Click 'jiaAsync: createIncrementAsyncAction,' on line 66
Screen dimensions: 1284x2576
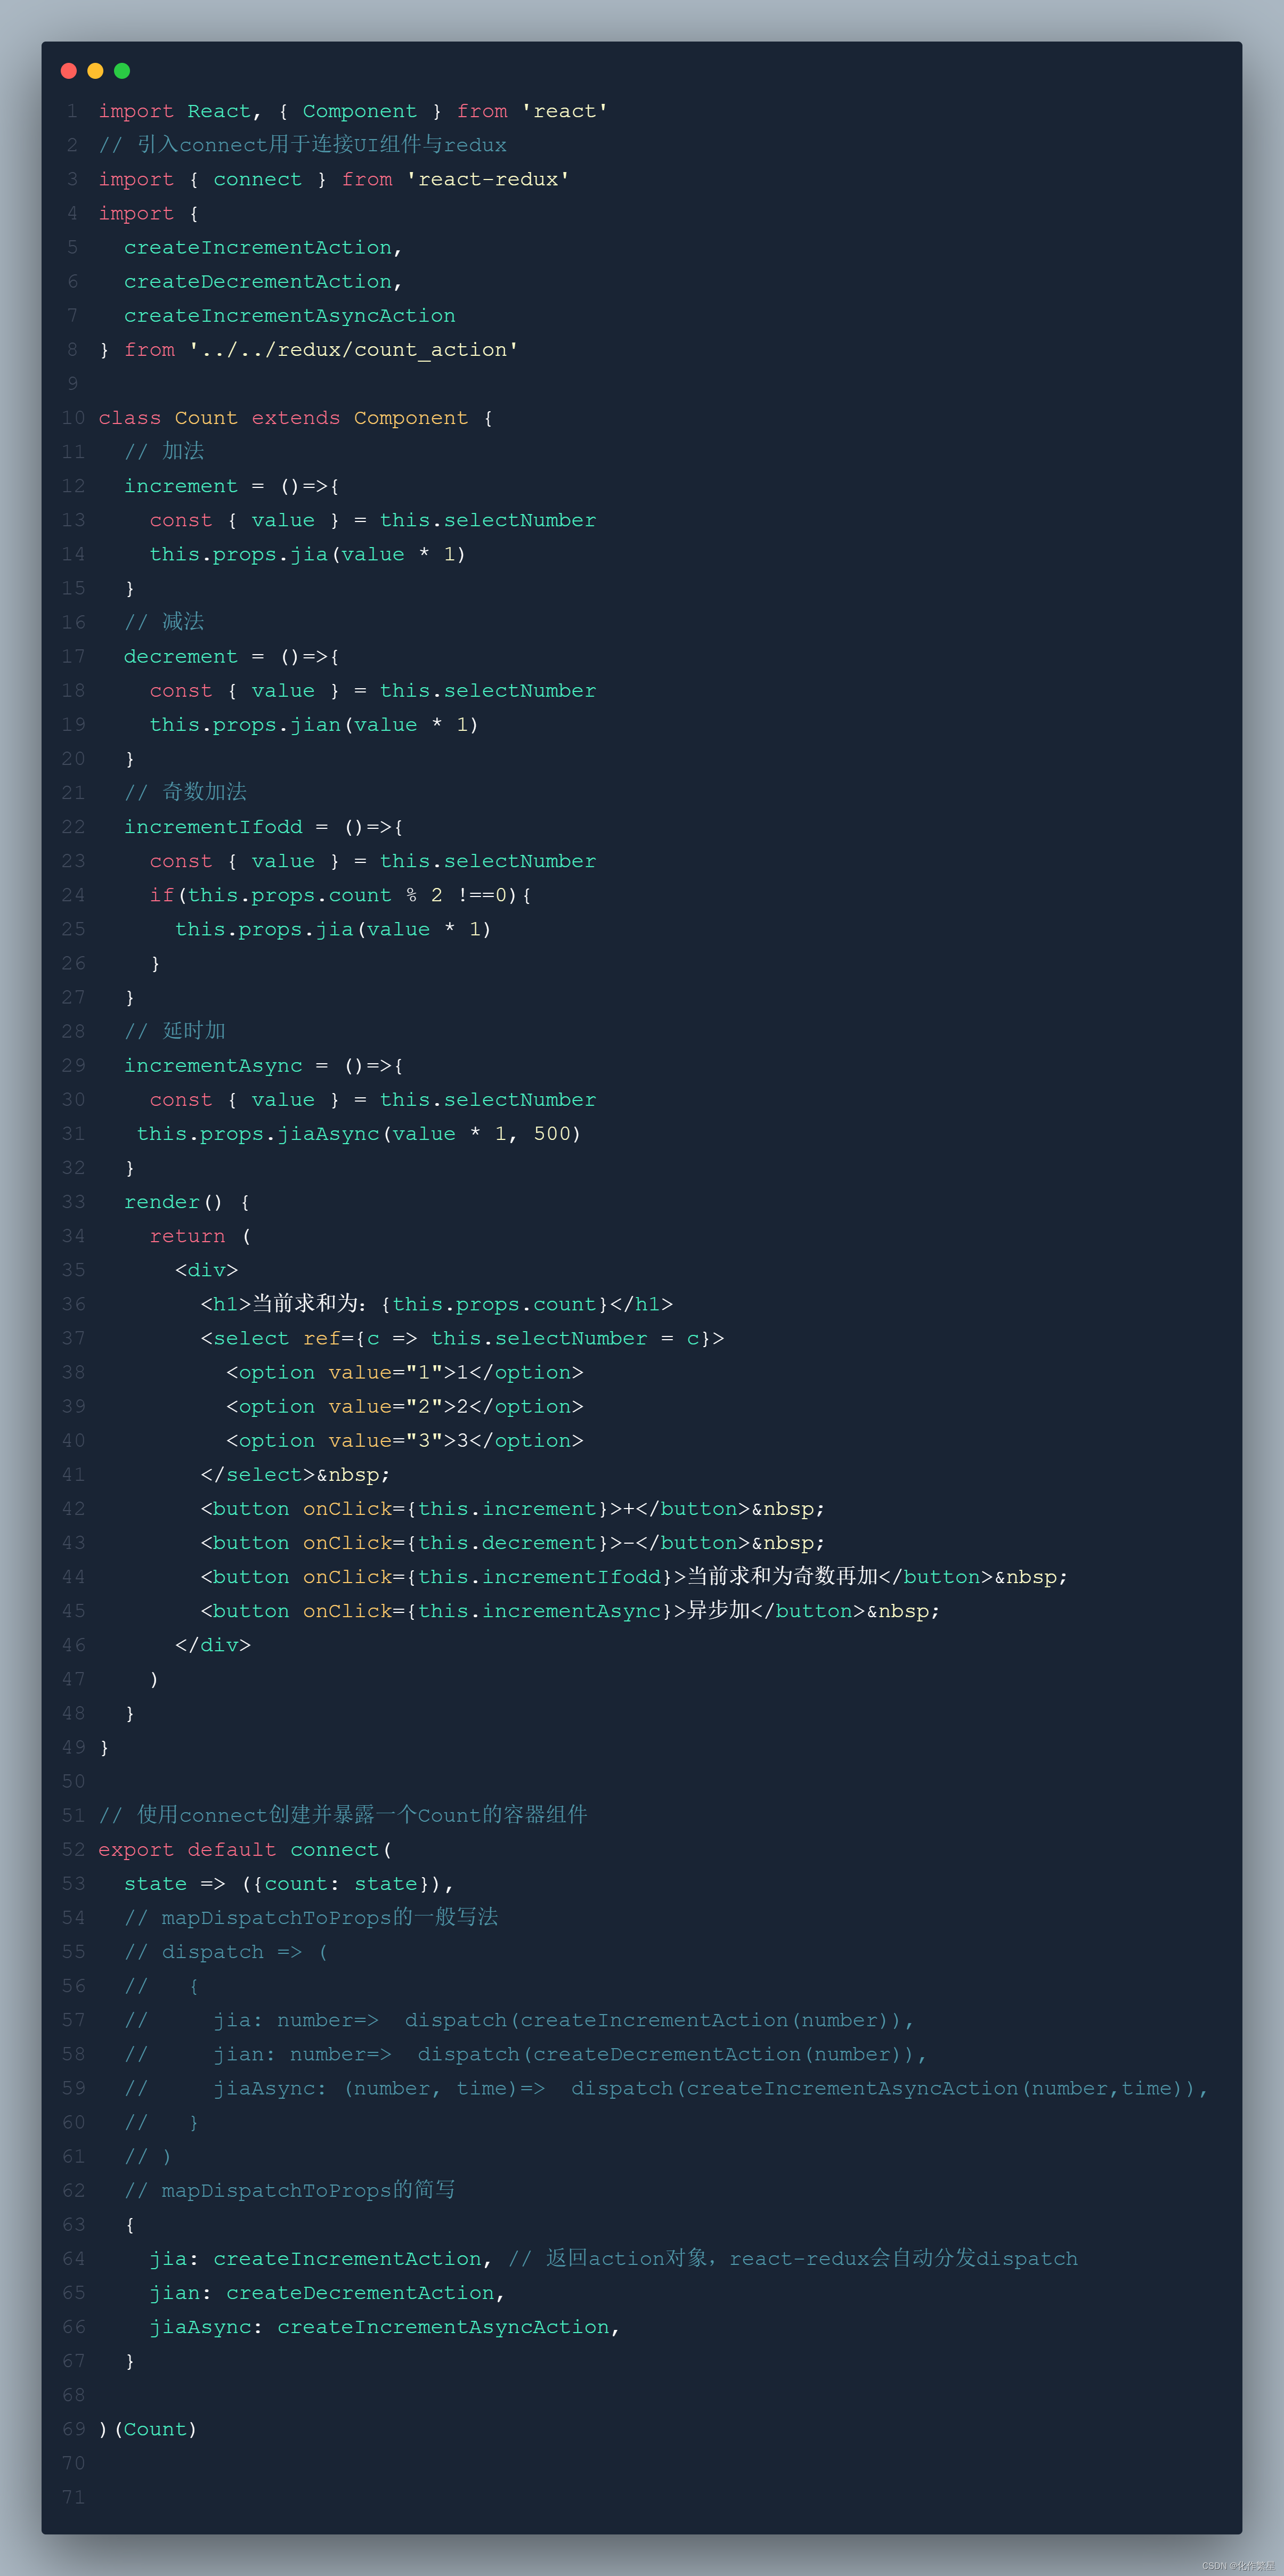point(384,2327)
